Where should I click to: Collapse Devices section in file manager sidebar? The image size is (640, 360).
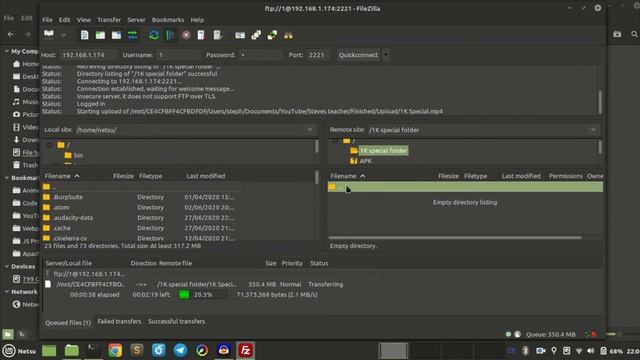(x=7, y=267)
